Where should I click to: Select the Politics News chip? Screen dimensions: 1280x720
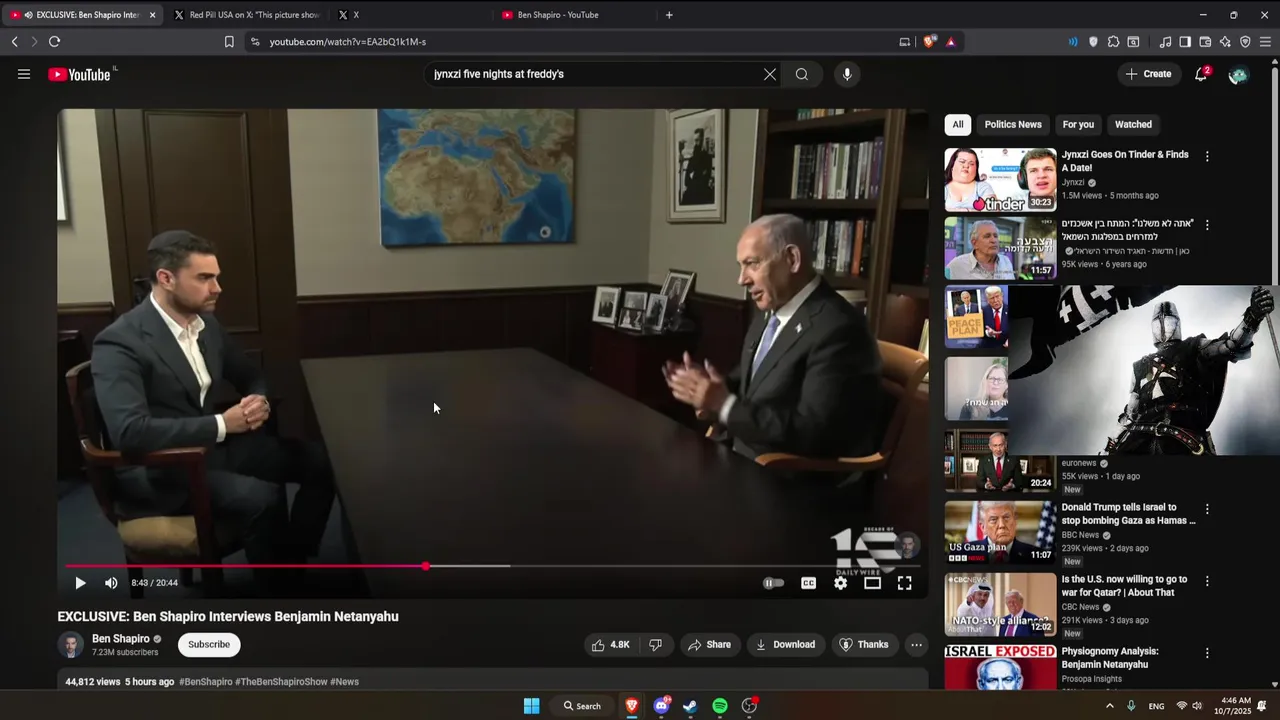tap(1013, 125)
